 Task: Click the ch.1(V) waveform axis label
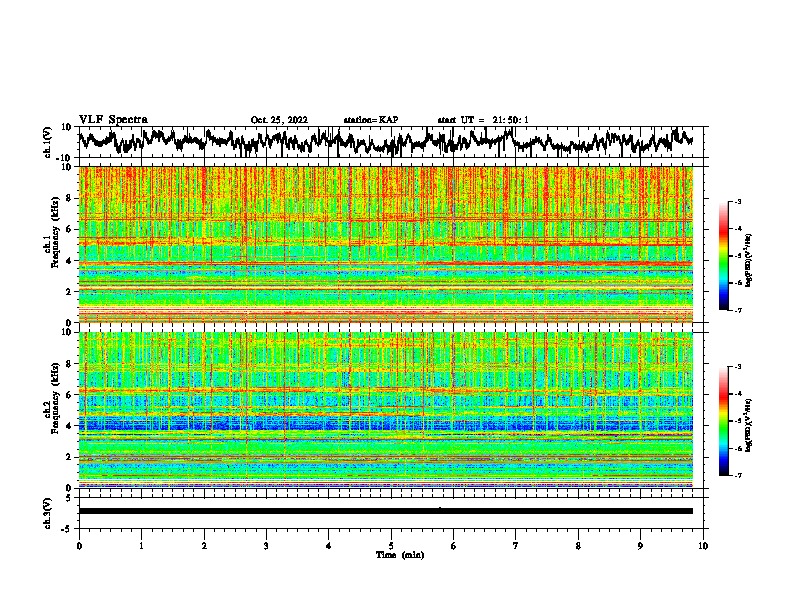[48, 142]
